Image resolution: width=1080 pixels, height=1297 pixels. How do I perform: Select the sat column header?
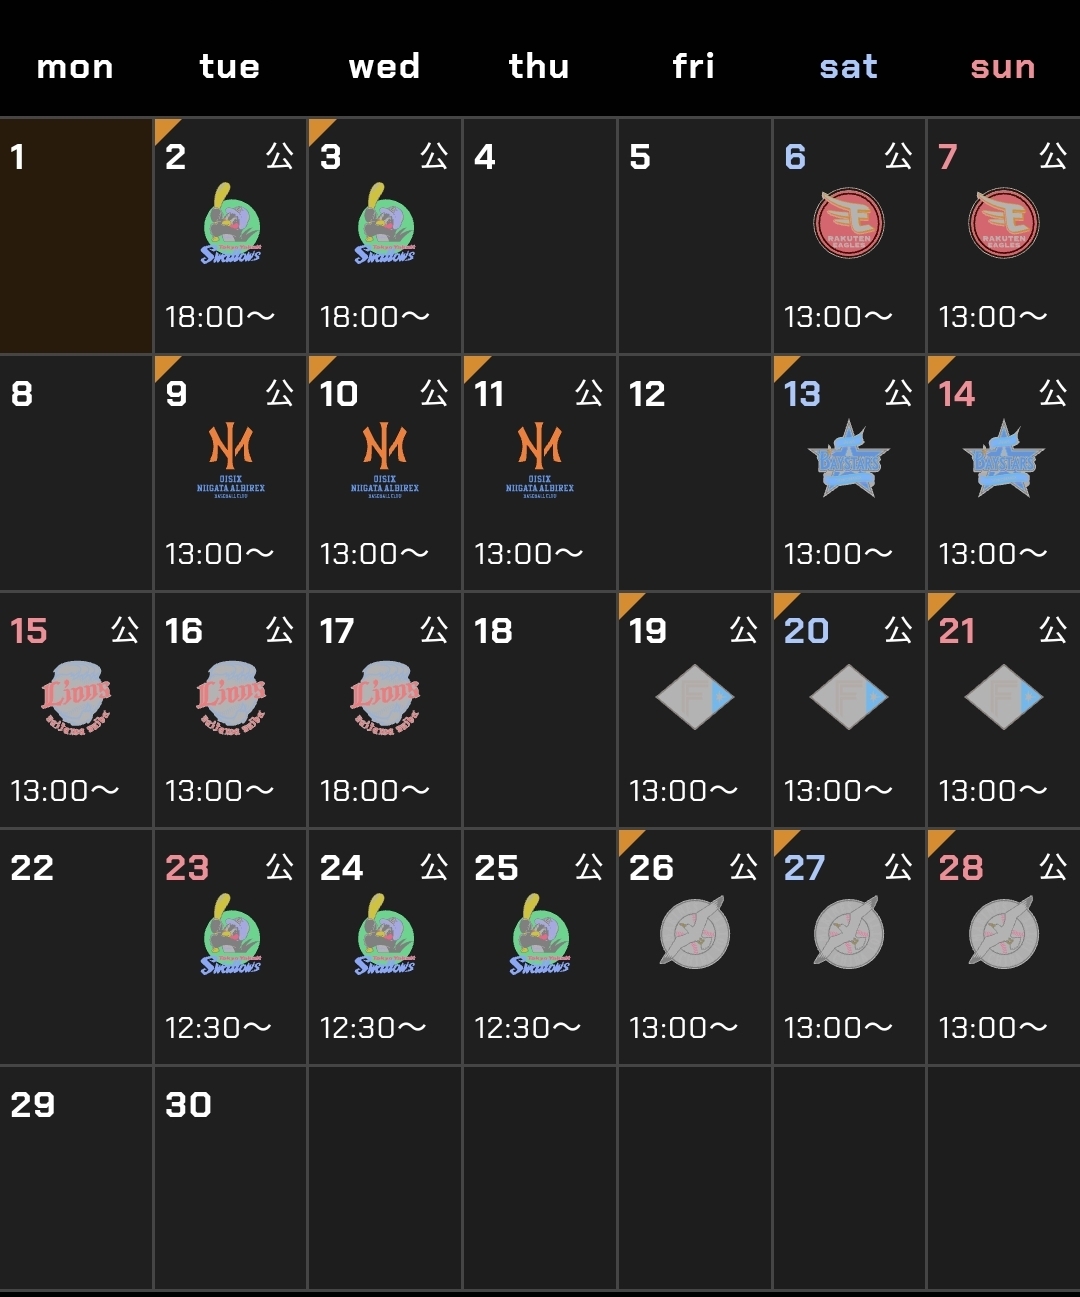[848, 67]
